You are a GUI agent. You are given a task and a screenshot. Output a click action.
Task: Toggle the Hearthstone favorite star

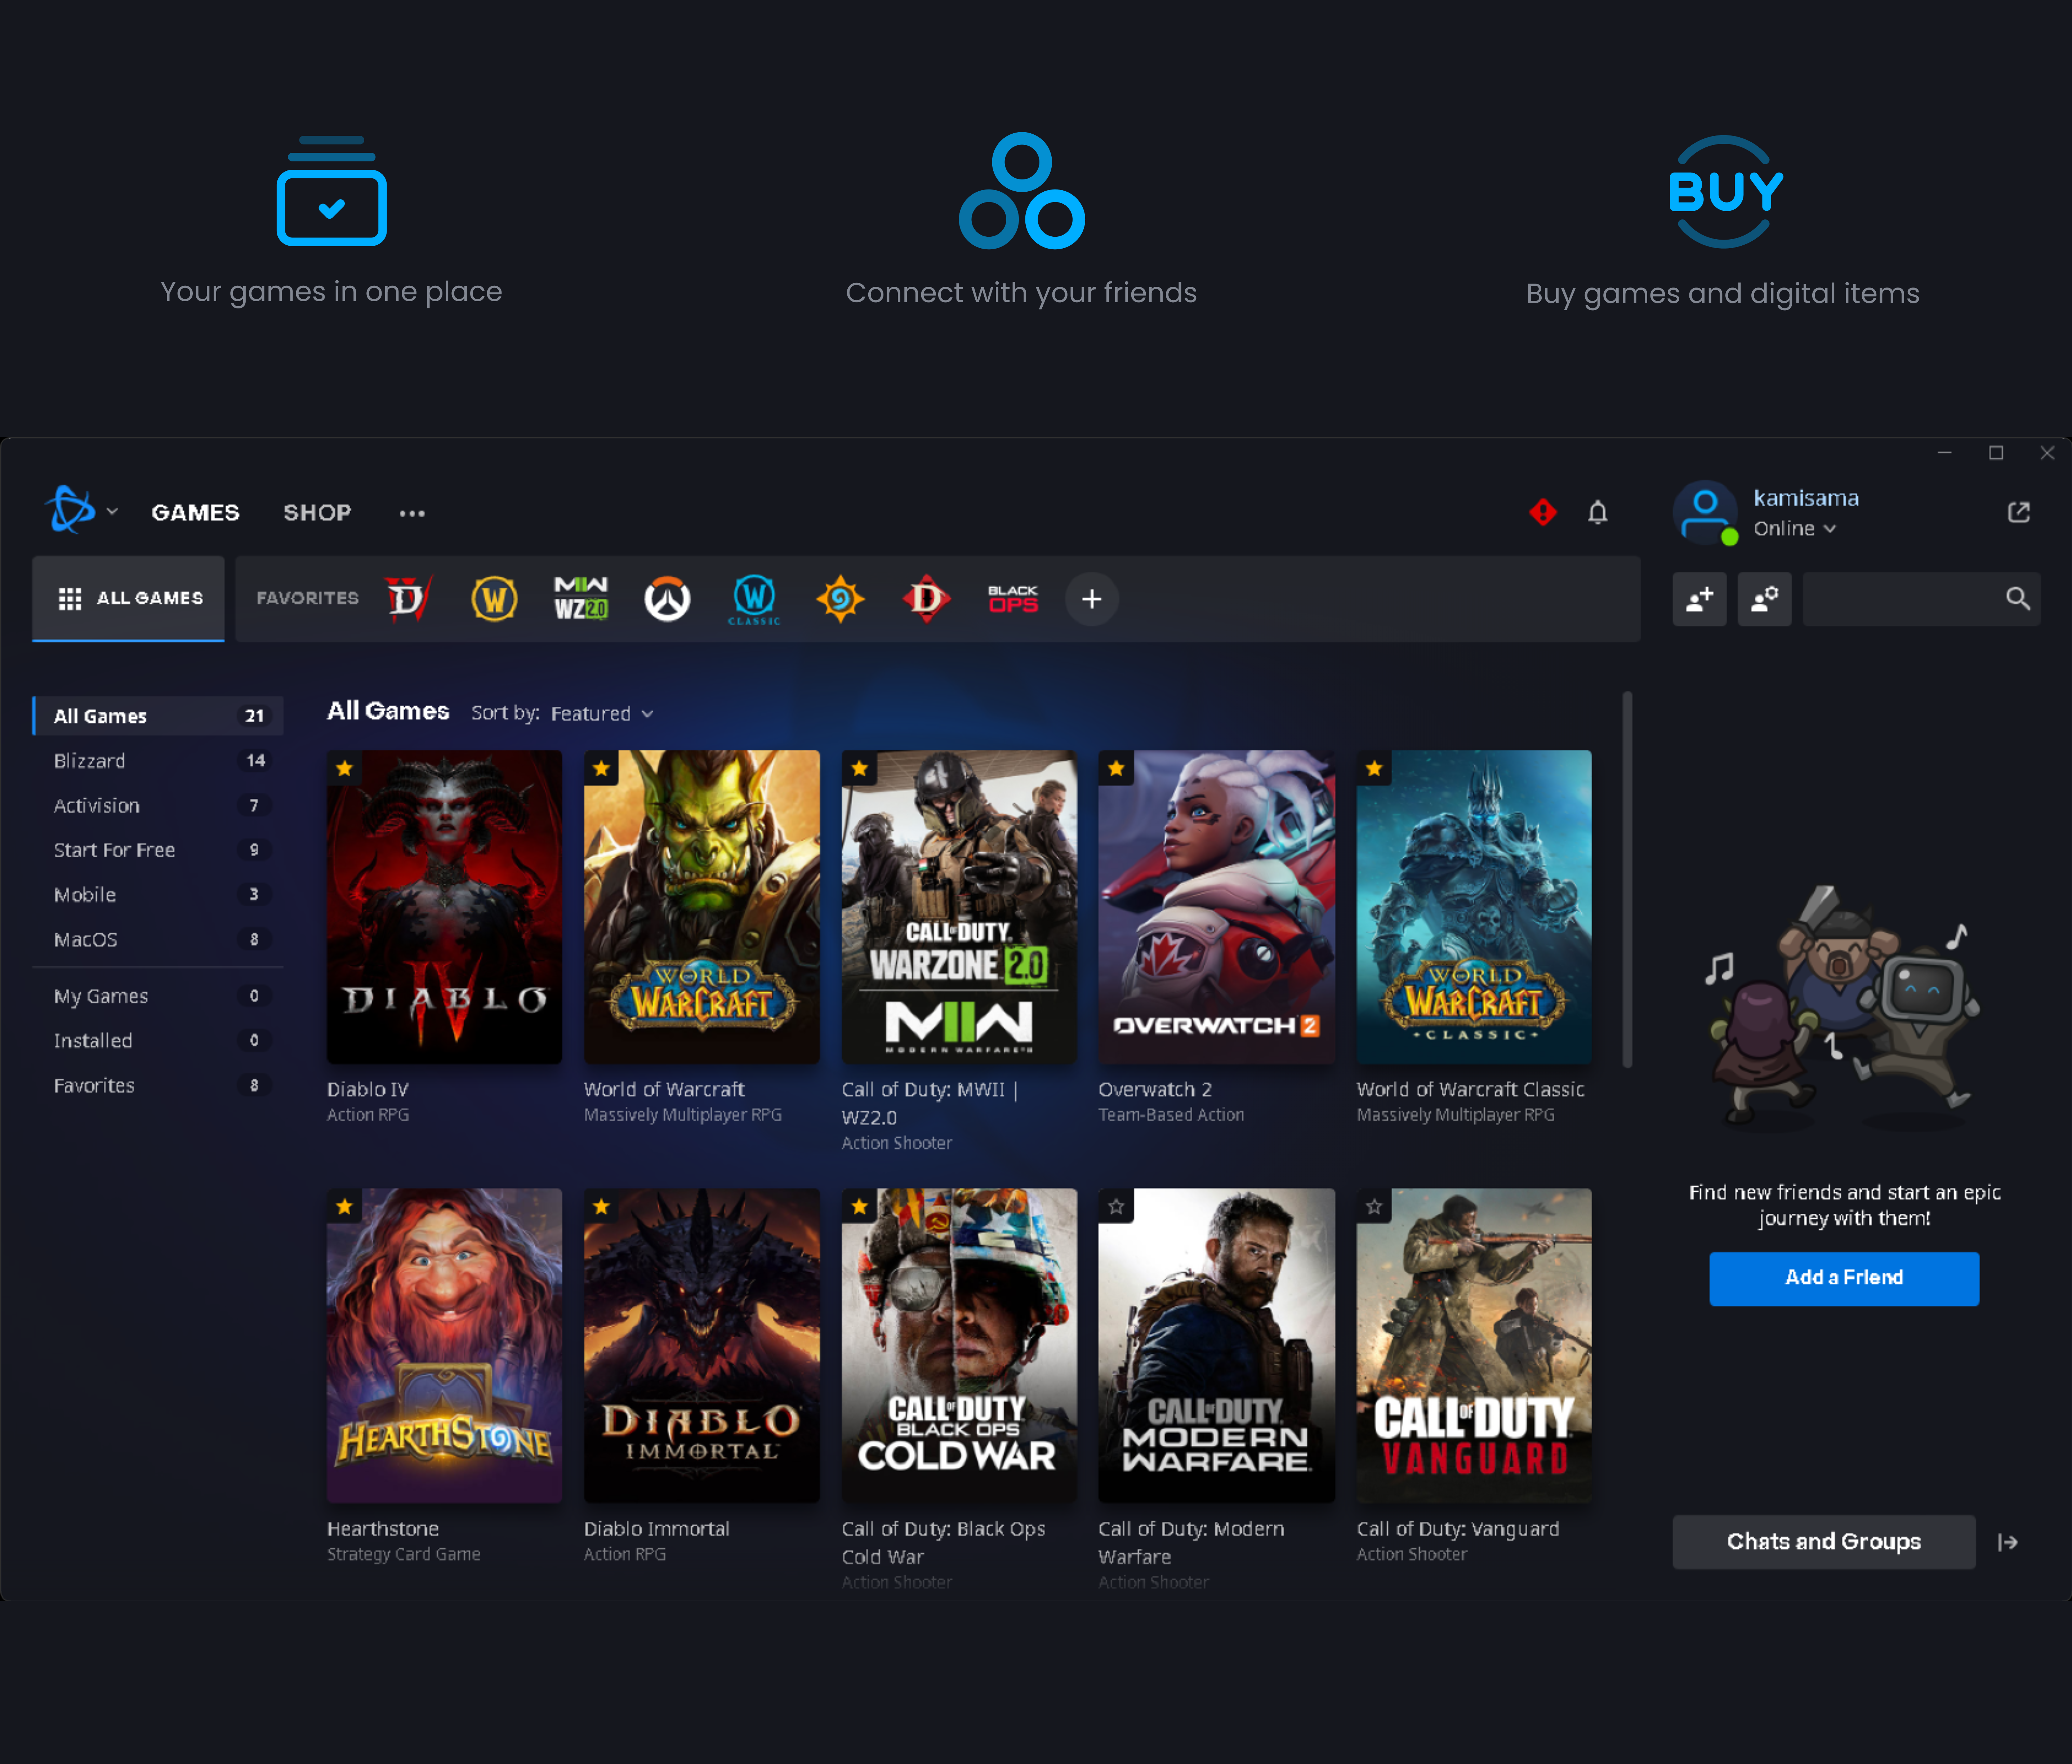coord(344,1206)
